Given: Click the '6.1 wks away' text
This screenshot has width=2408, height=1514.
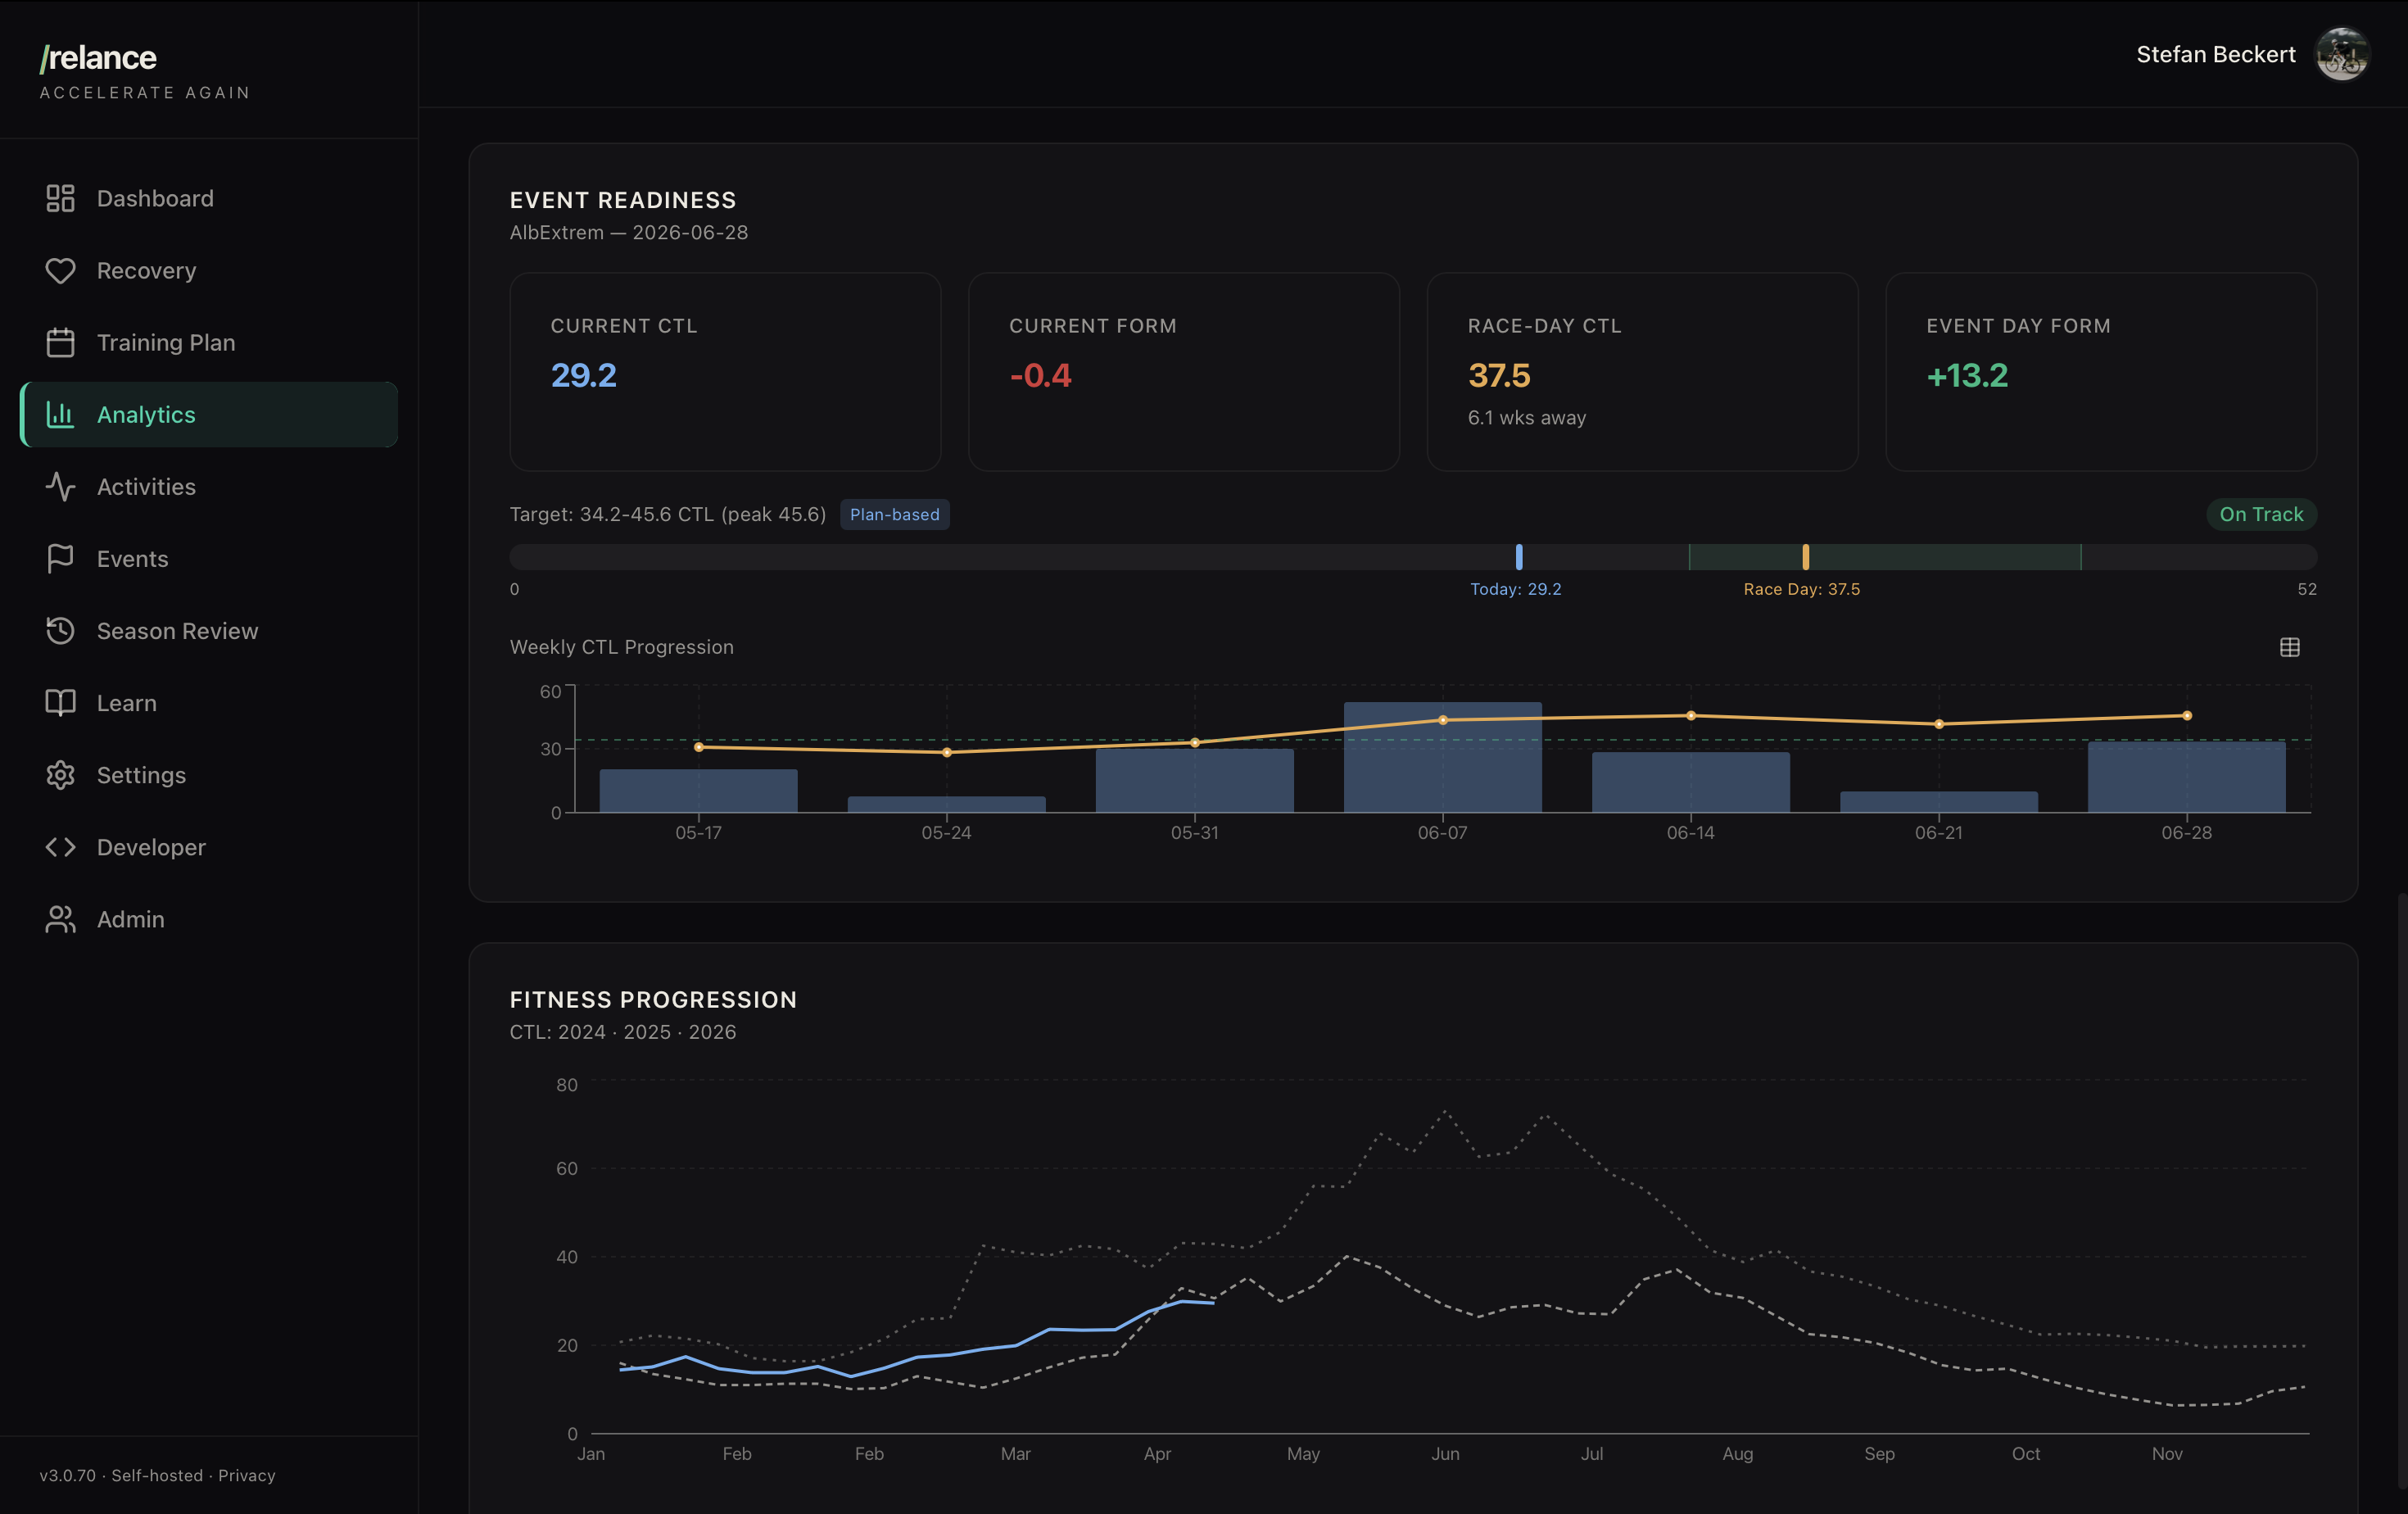Looking at the screenshot, I should pyautogui.click(x=1526, y=417).
